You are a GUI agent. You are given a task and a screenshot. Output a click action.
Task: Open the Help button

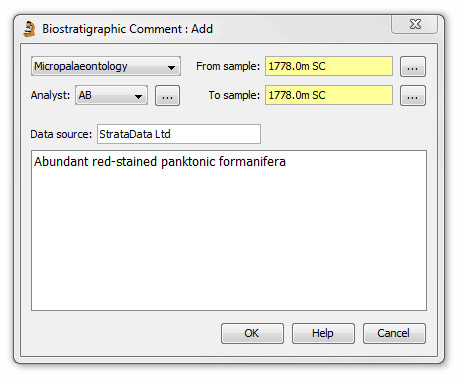coord(323,333)
